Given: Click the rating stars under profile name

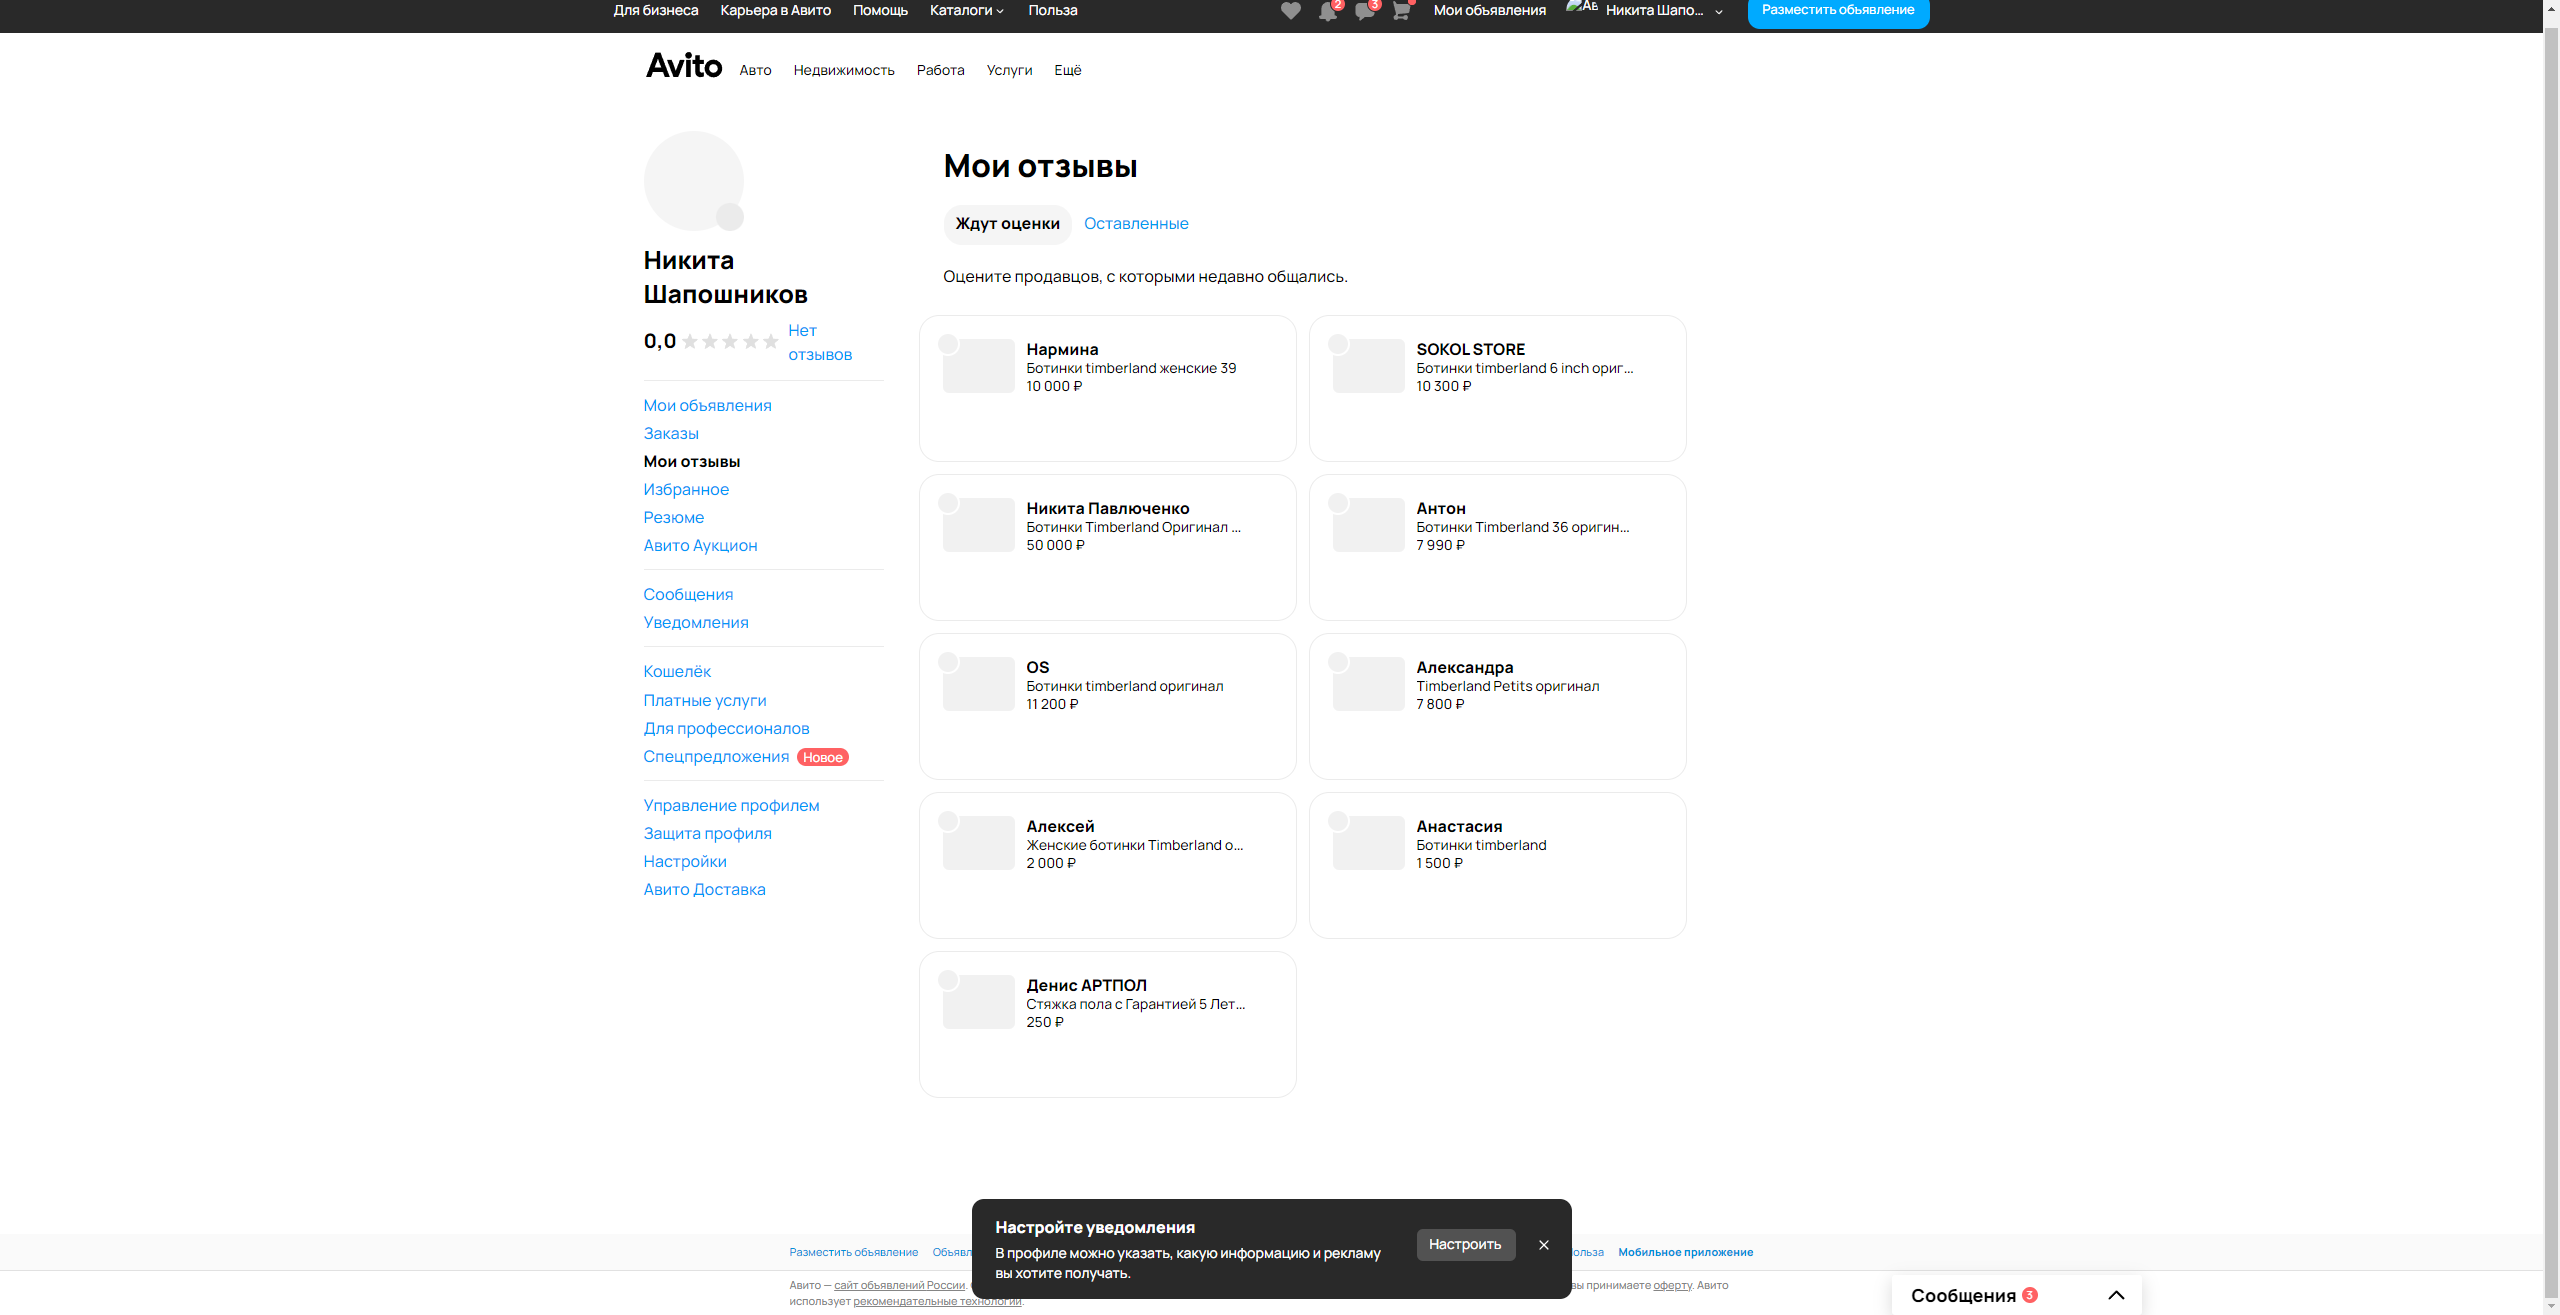Looking at the screenshot, I should [730, 342].
